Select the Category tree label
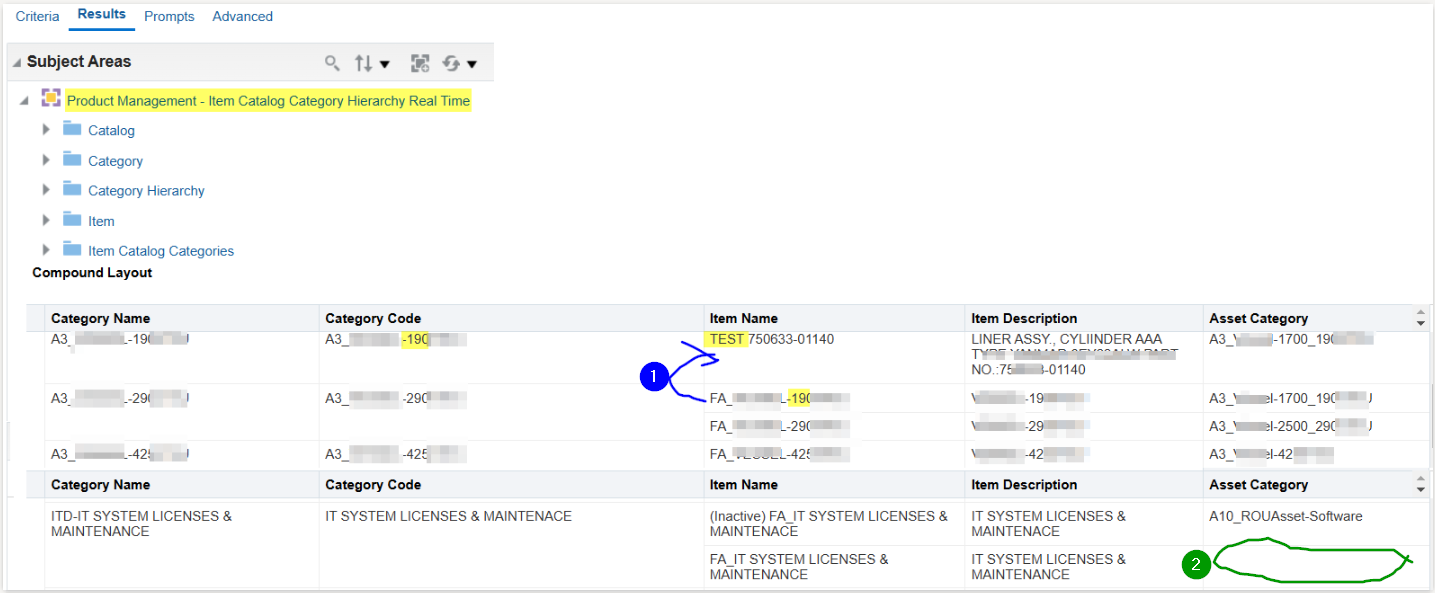Screen dimensions: 1435x593 pos(115,161)
